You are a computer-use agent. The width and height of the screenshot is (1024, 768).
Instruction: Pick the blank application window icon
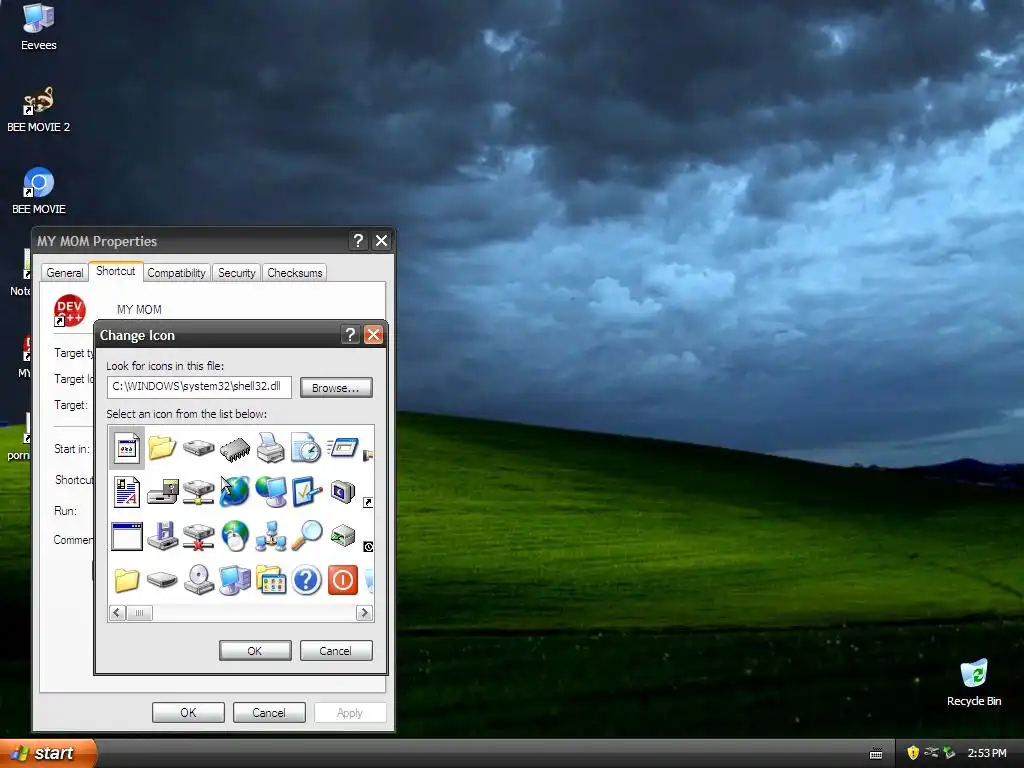pyautogui.click(x=127, y=536)
